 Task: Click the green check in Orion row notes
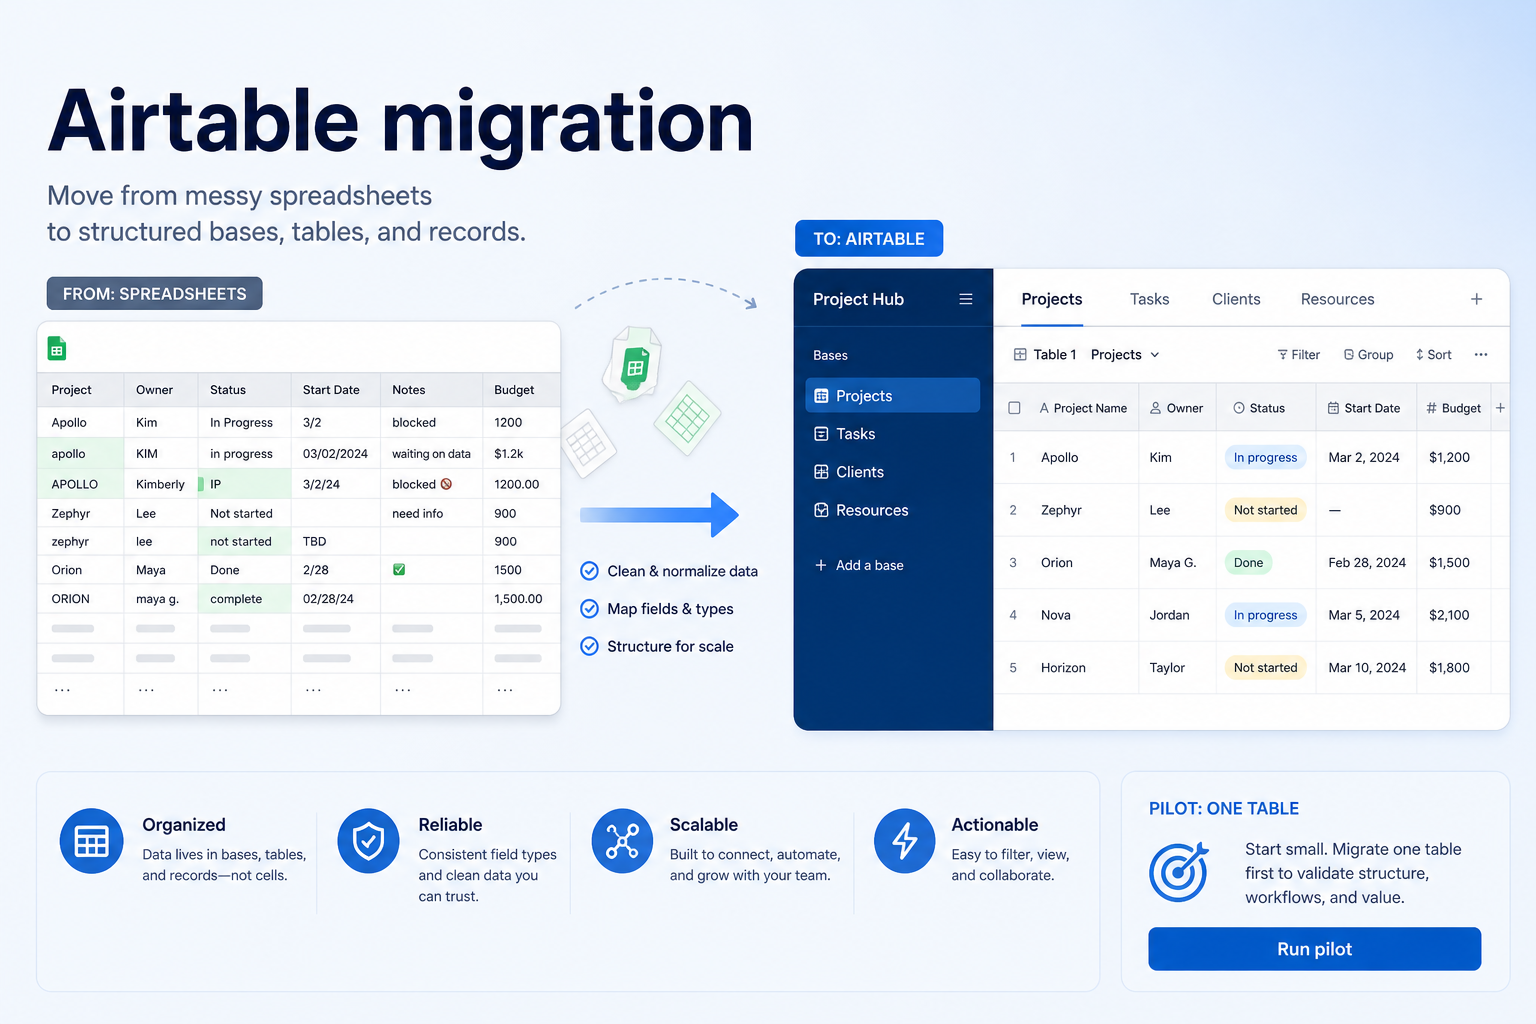coord(399,569)
